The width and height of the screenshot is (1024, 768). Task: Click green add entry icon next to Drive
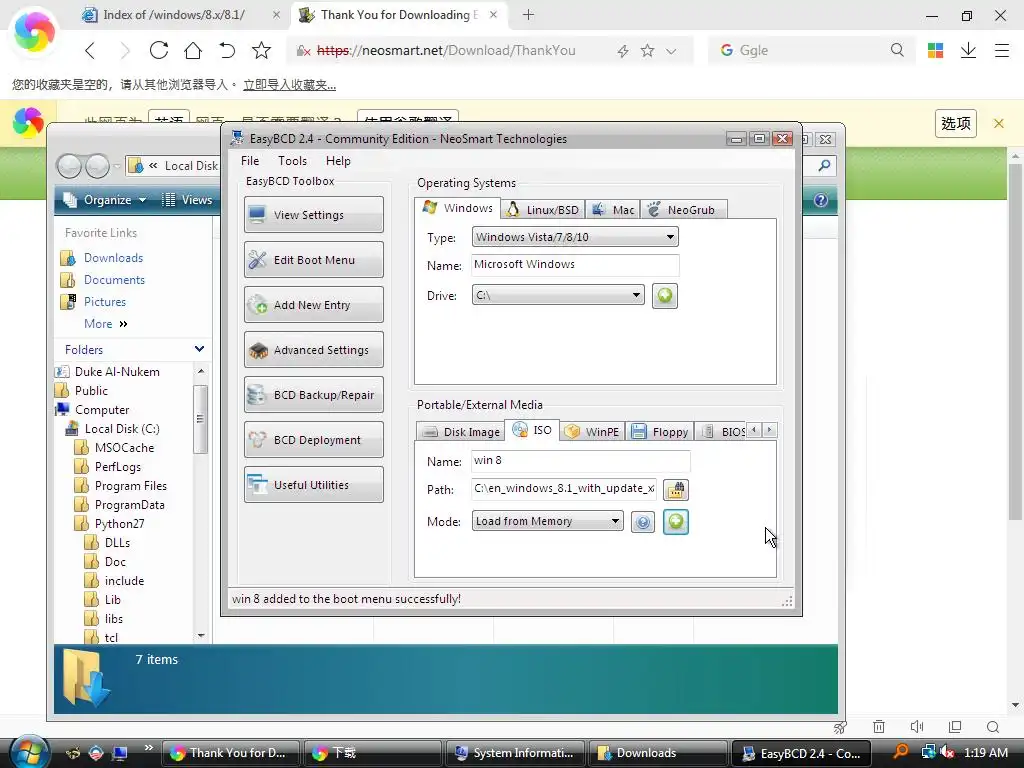tap(665, 296)
